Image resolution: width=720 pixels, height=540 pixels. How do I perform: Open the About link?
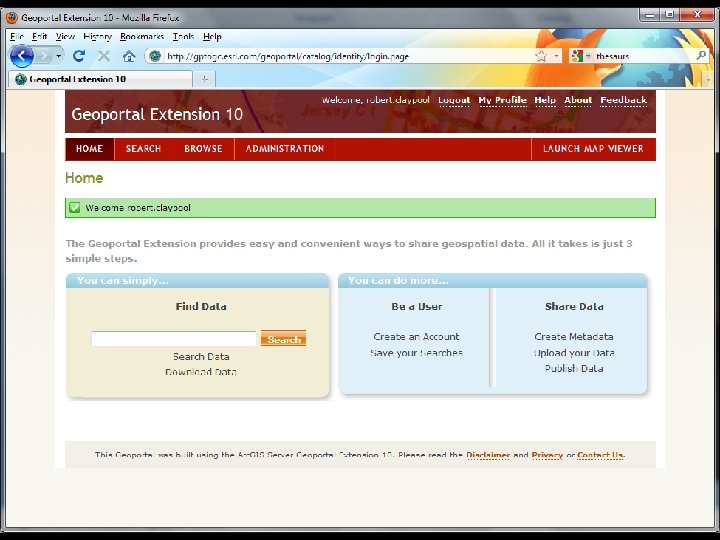tap(578, 100)
